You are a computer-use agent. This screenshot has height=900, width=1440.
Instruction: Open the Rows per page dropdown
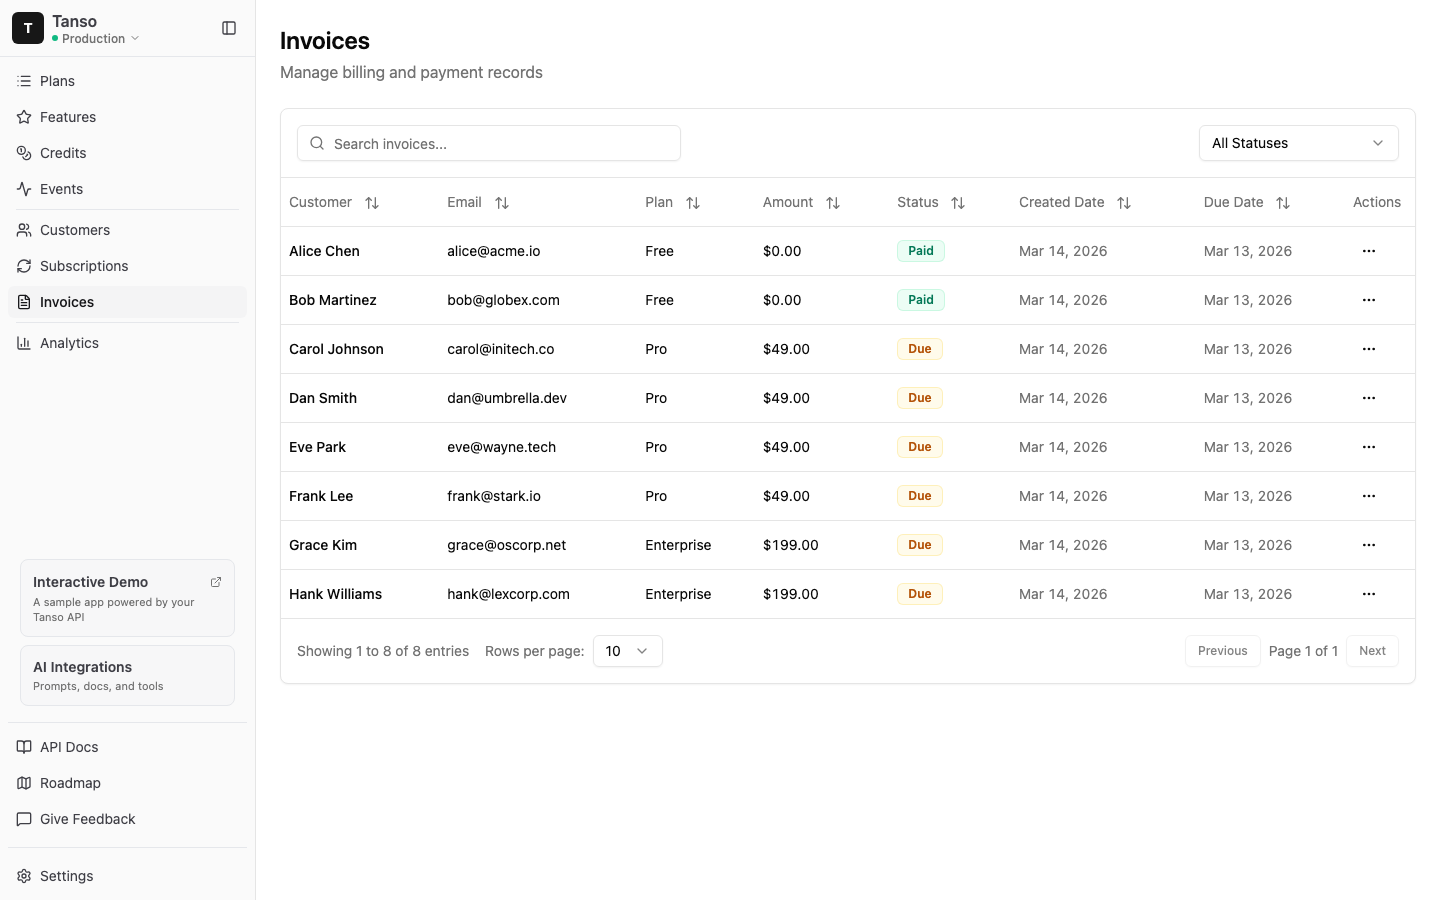(x=627, y=651)
